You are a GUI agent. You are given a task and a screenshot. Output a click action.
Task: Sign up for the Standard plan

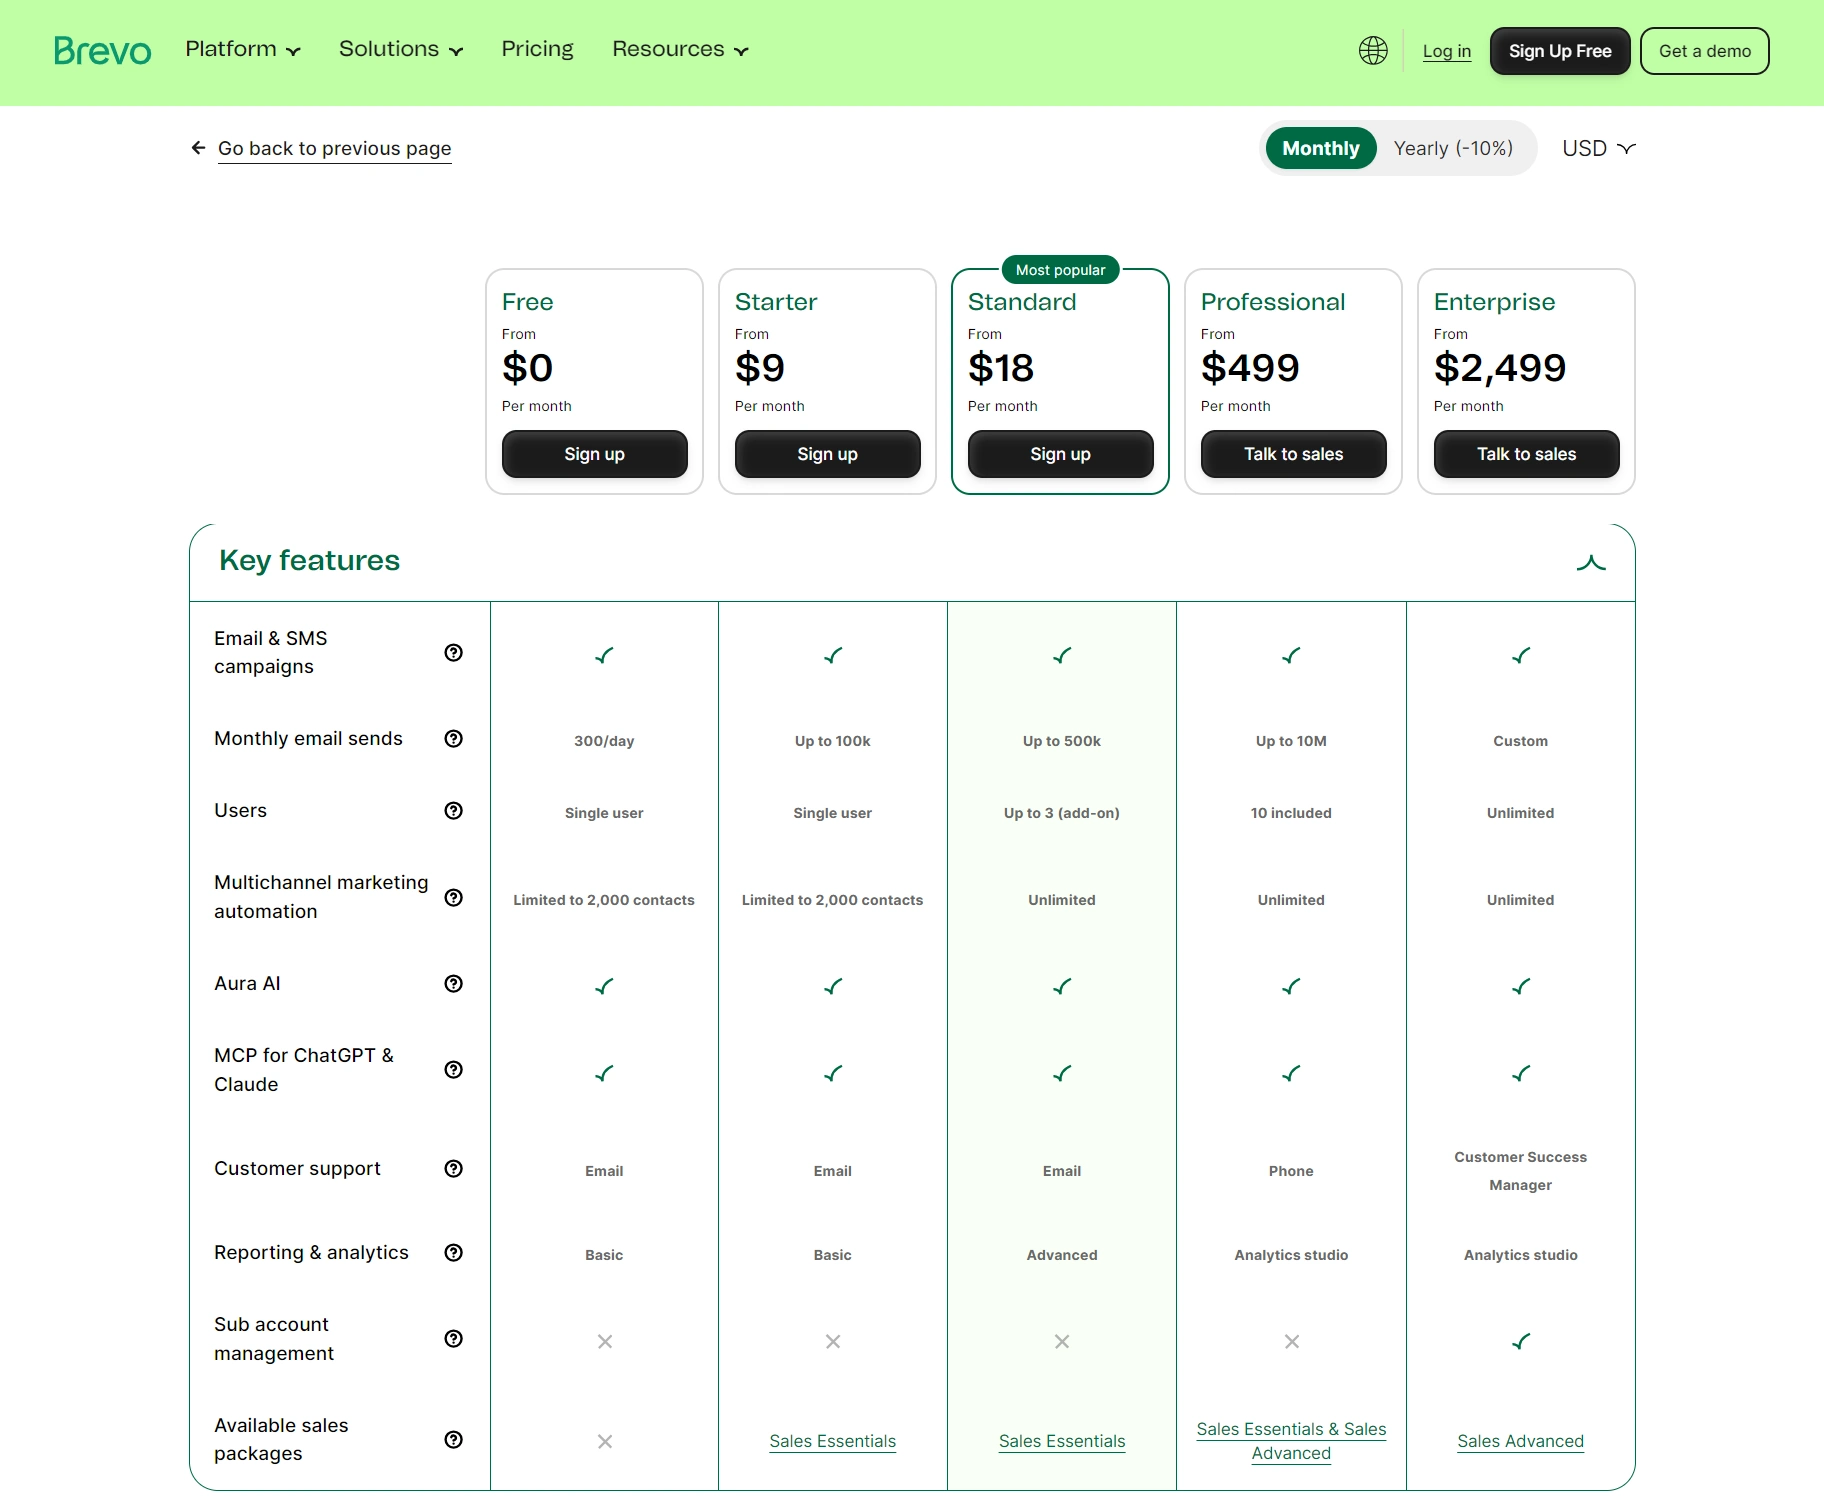coord(1060,454)
